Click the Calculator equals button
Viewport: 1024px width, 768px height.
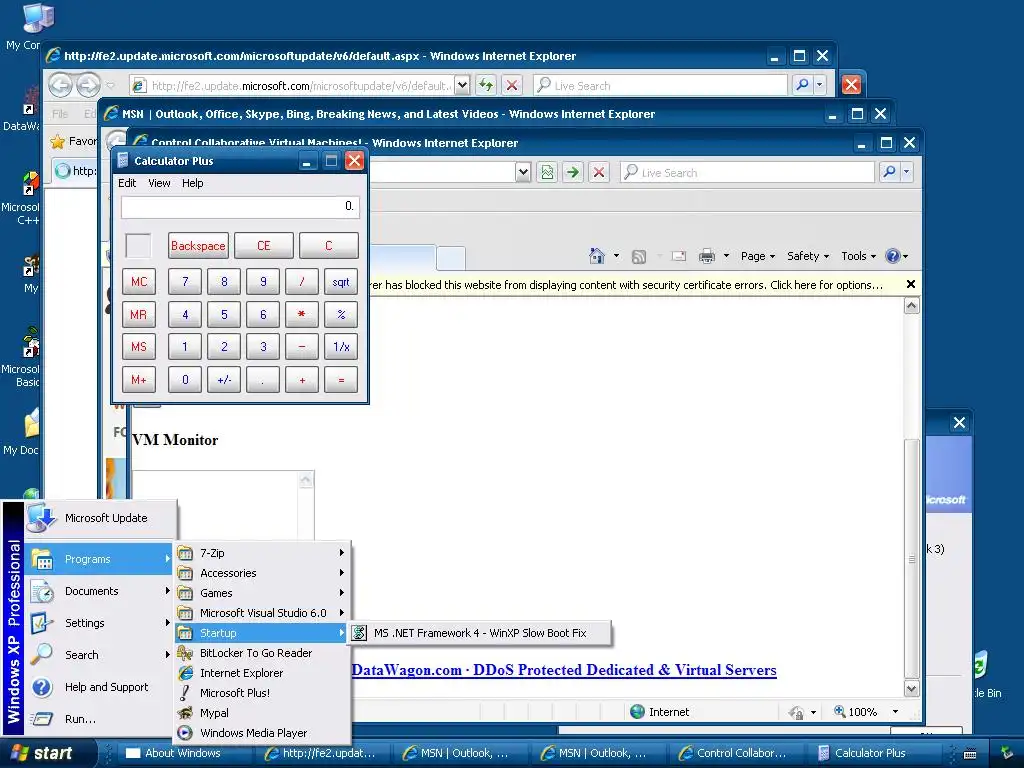click(341, 379)
